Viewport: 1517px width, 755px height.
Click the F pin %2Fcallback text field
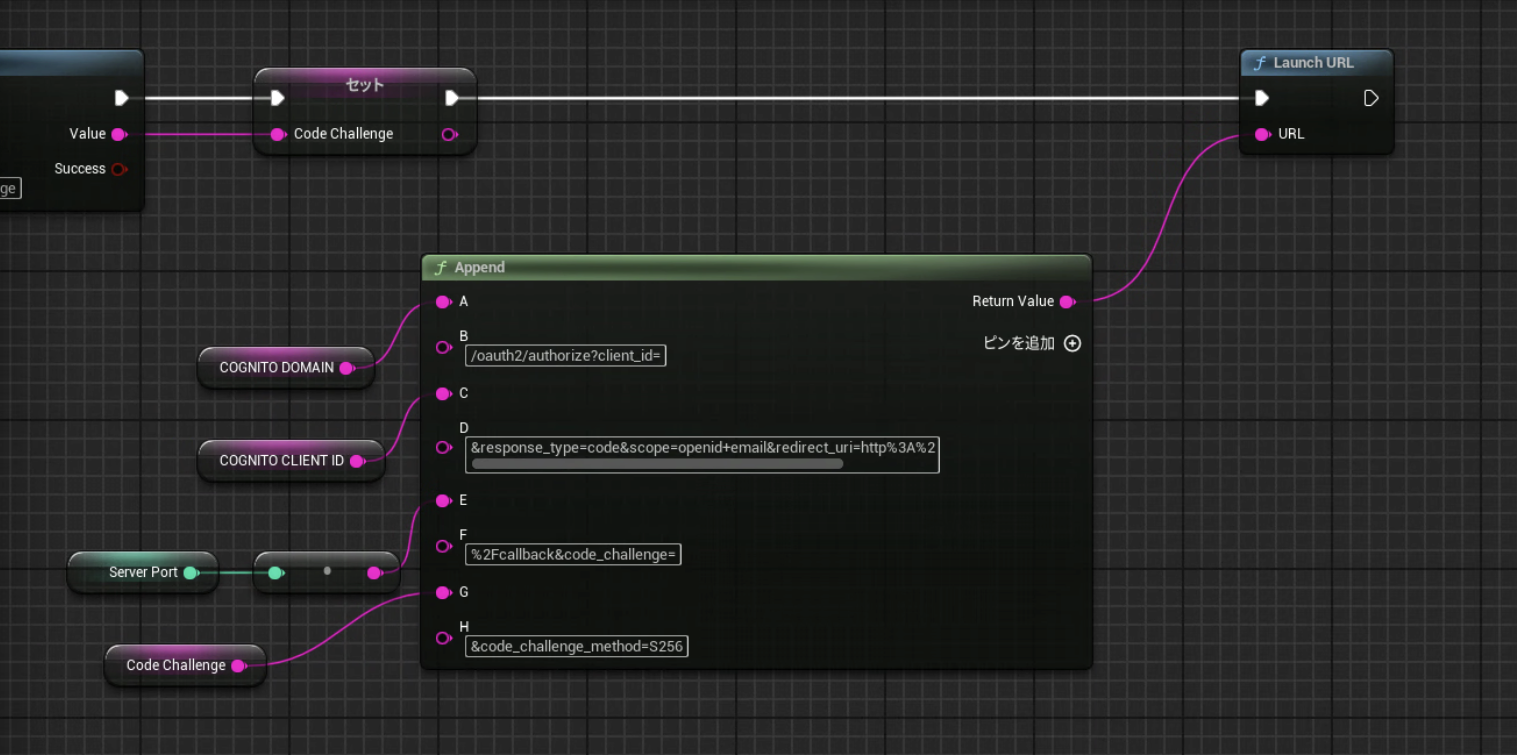point(573,554)
